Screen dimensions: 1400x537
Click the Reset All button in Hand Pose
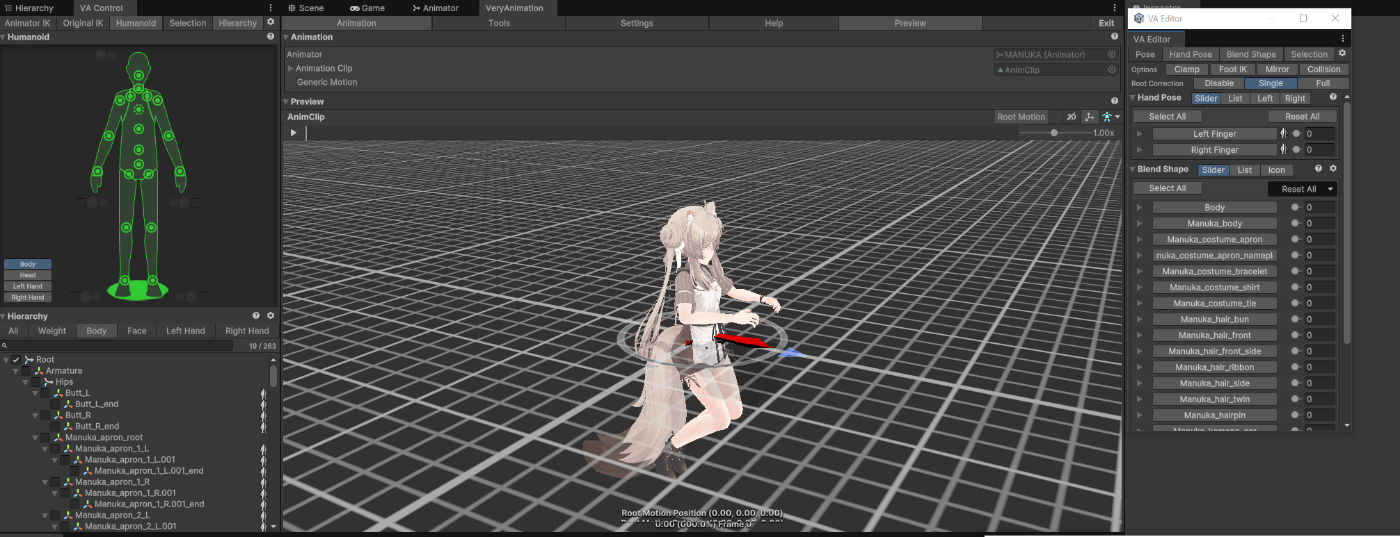[1302, 116]
